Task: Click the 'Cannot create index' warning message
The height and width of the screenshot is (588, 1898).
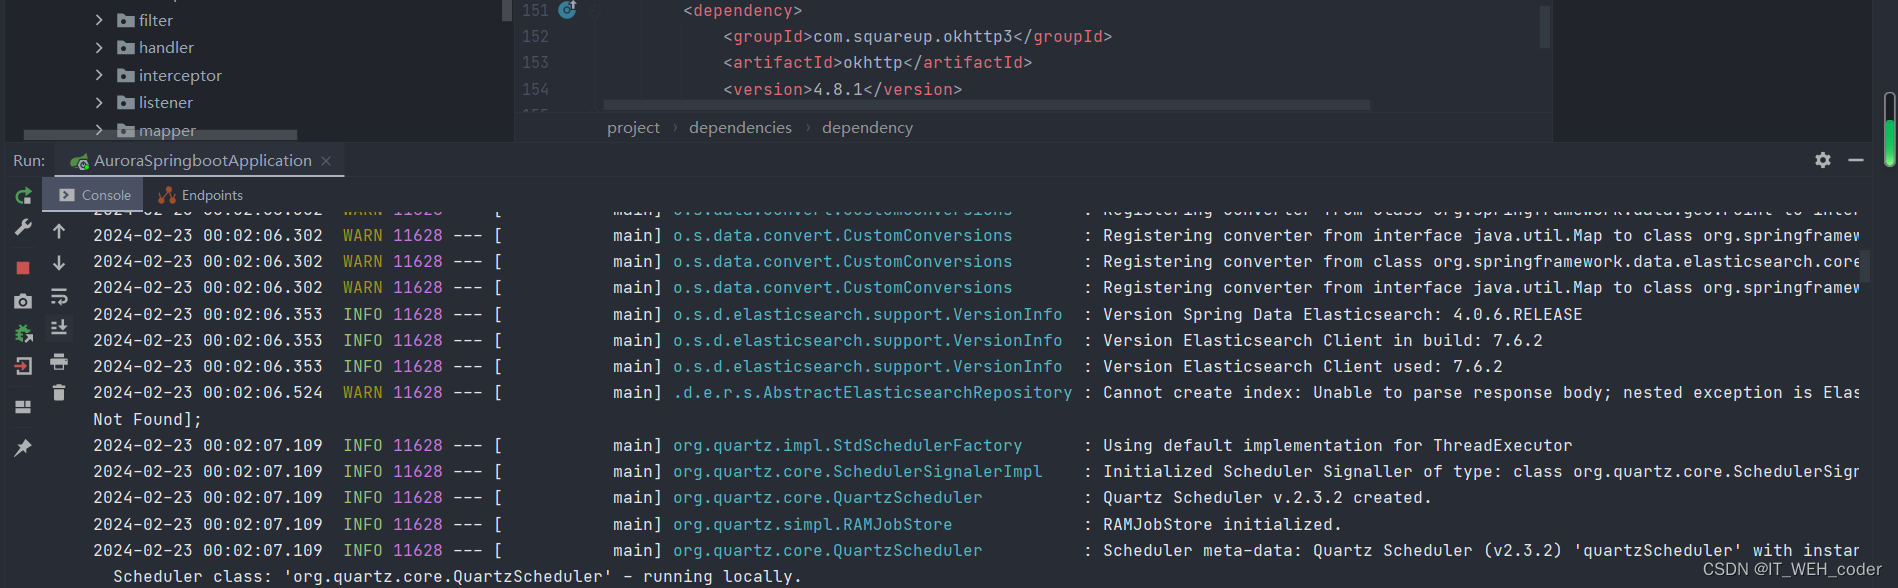Action: coord(1481,392)
